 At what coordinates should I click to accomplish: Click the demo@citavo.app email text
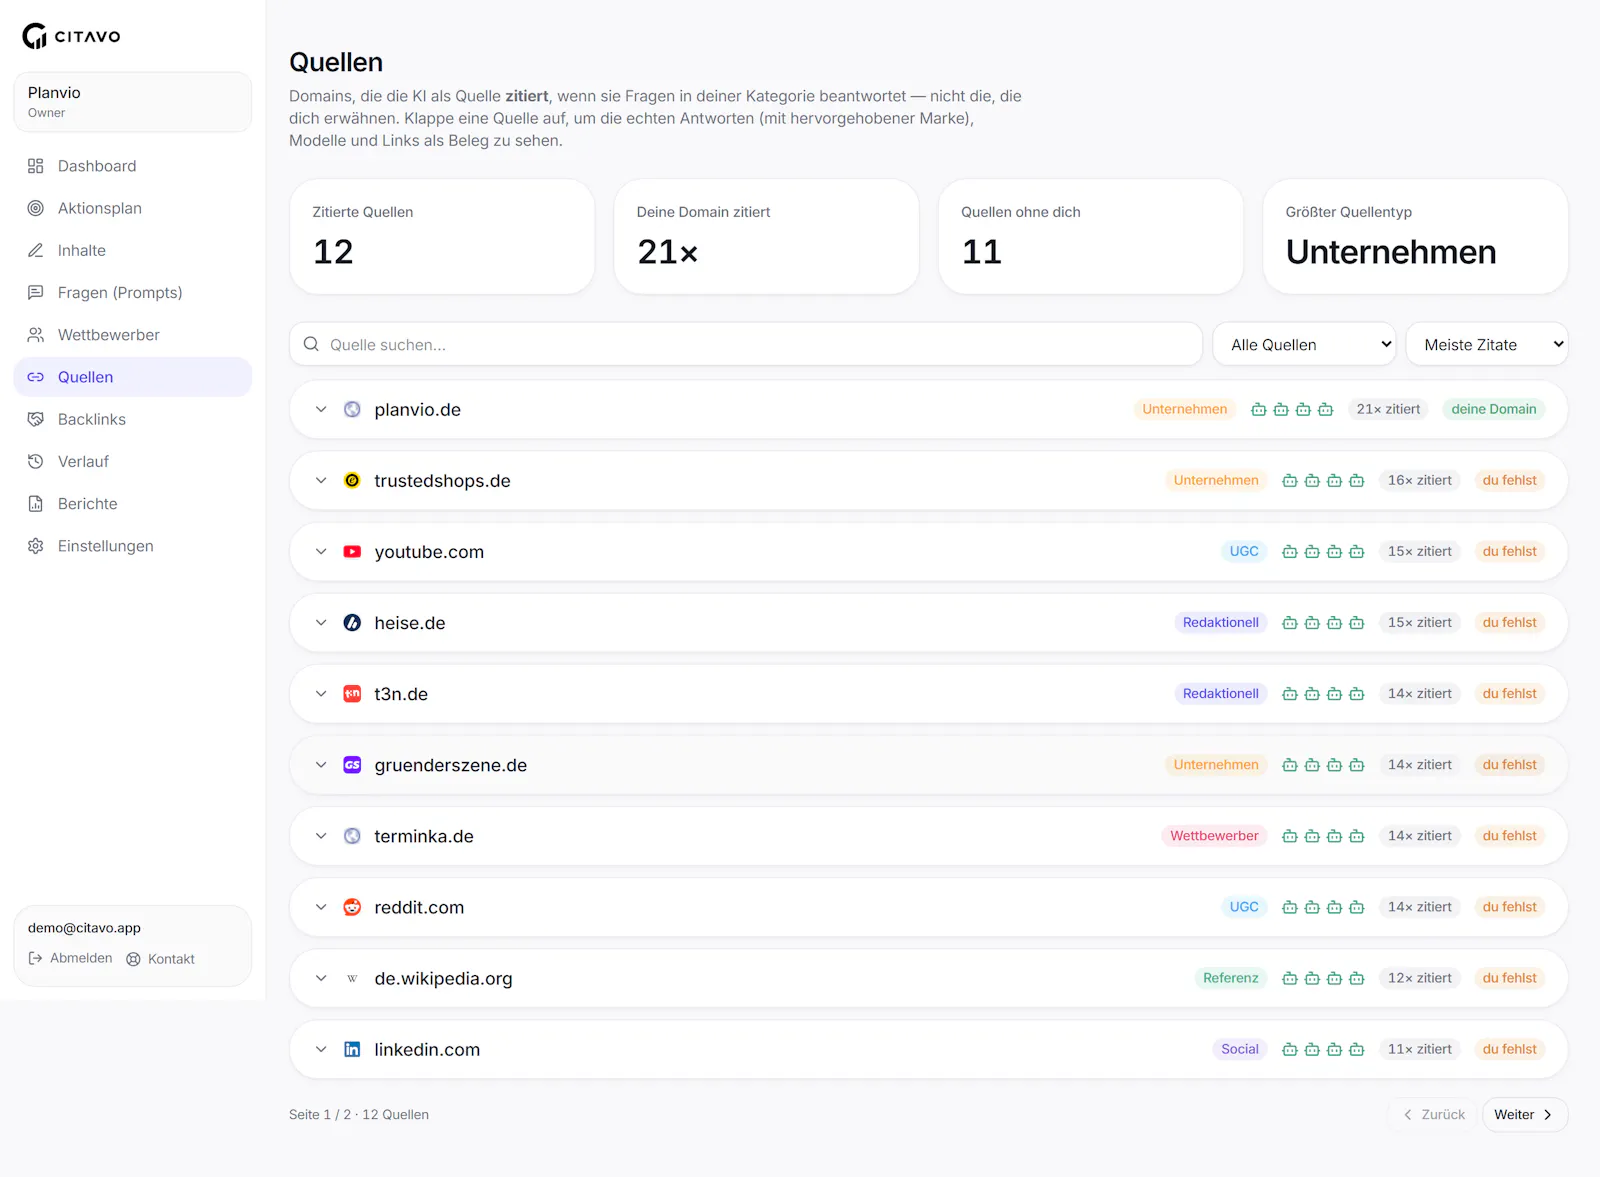[x=84, y=928]
